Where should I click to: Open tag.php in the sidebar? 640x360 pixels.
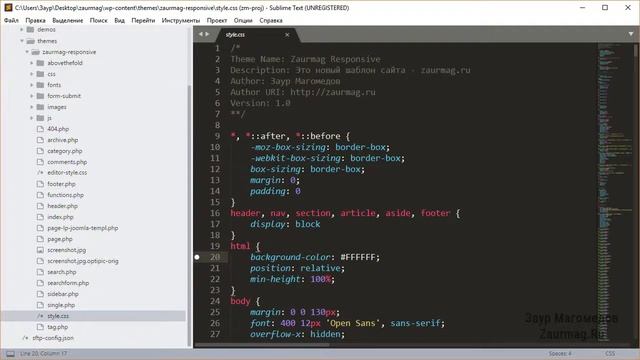click(58, 327)
